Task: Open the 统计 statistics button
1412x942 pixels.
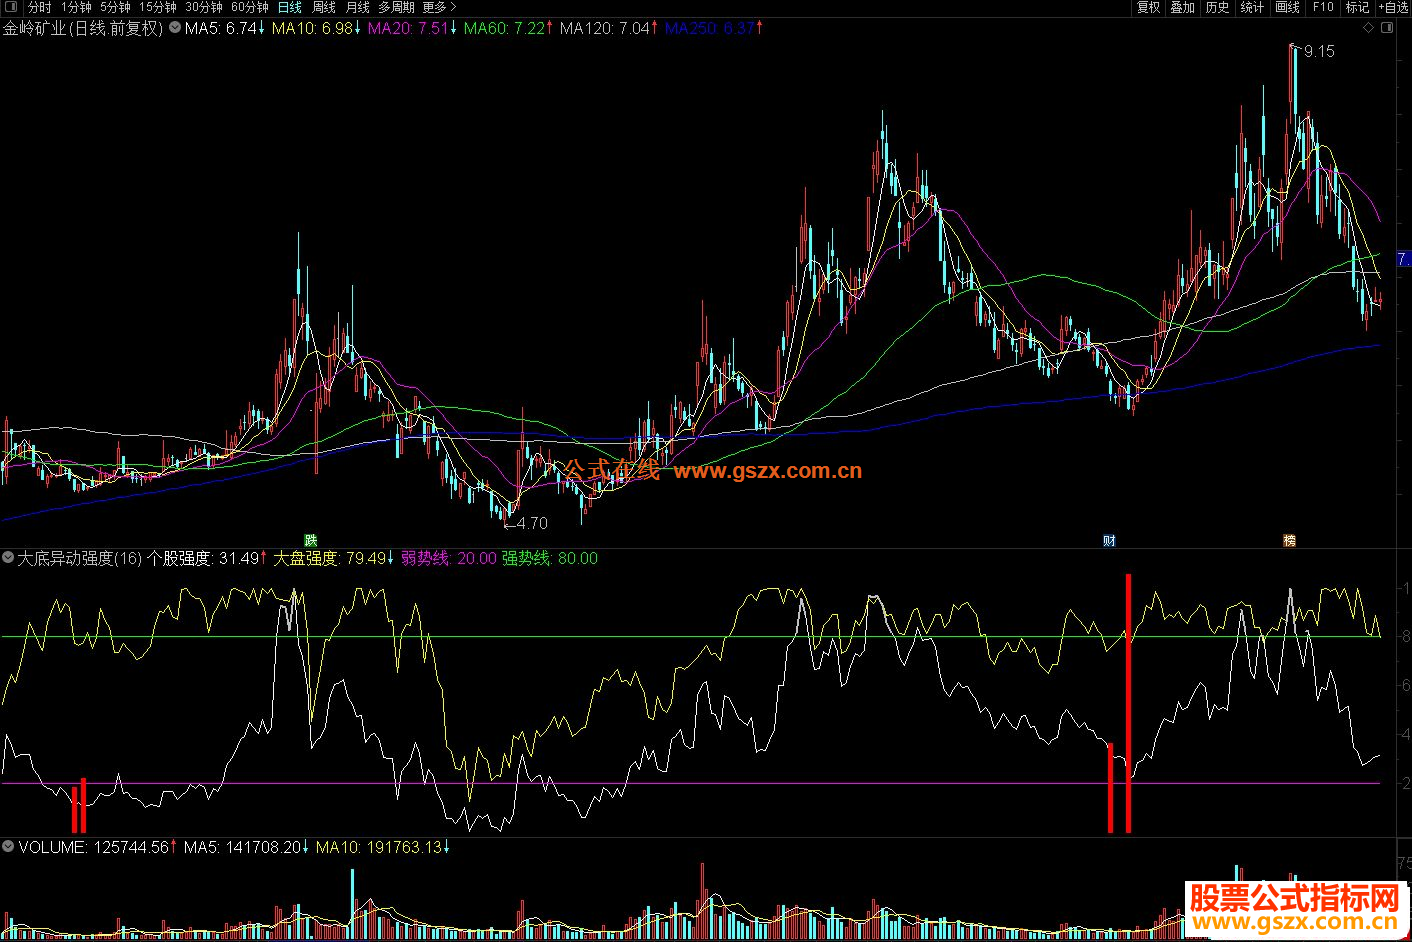Action: click(x=1252, y=7)
